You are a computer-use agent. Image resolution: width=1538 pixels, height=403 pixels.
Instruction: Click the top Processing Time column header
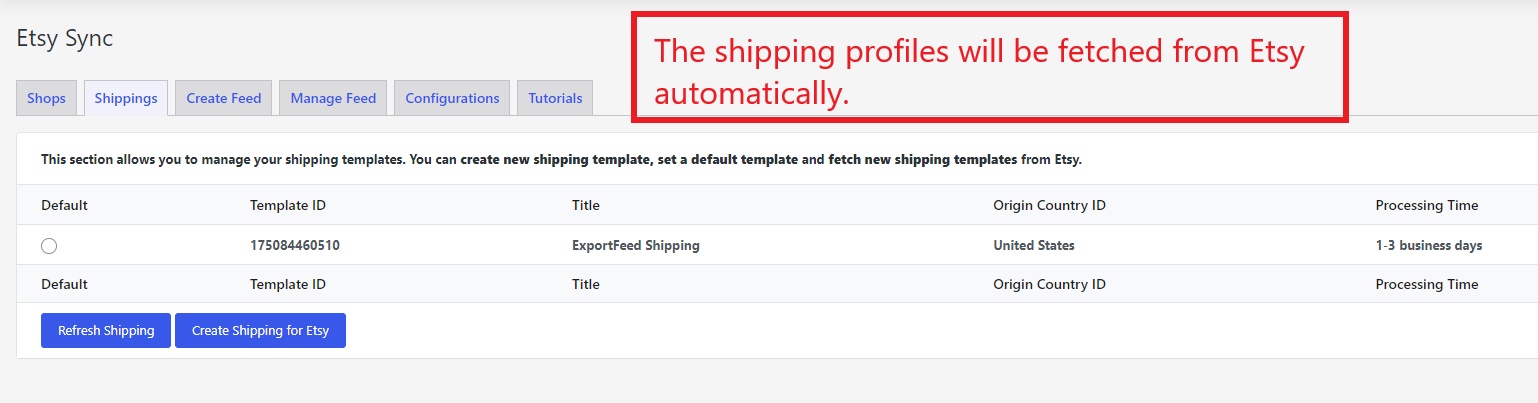1426,205
